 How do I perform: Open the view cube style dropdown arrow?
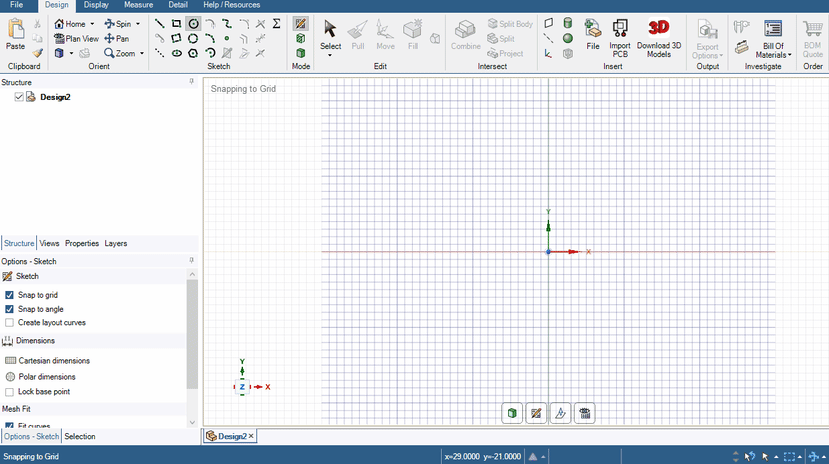tap(71, 53)
